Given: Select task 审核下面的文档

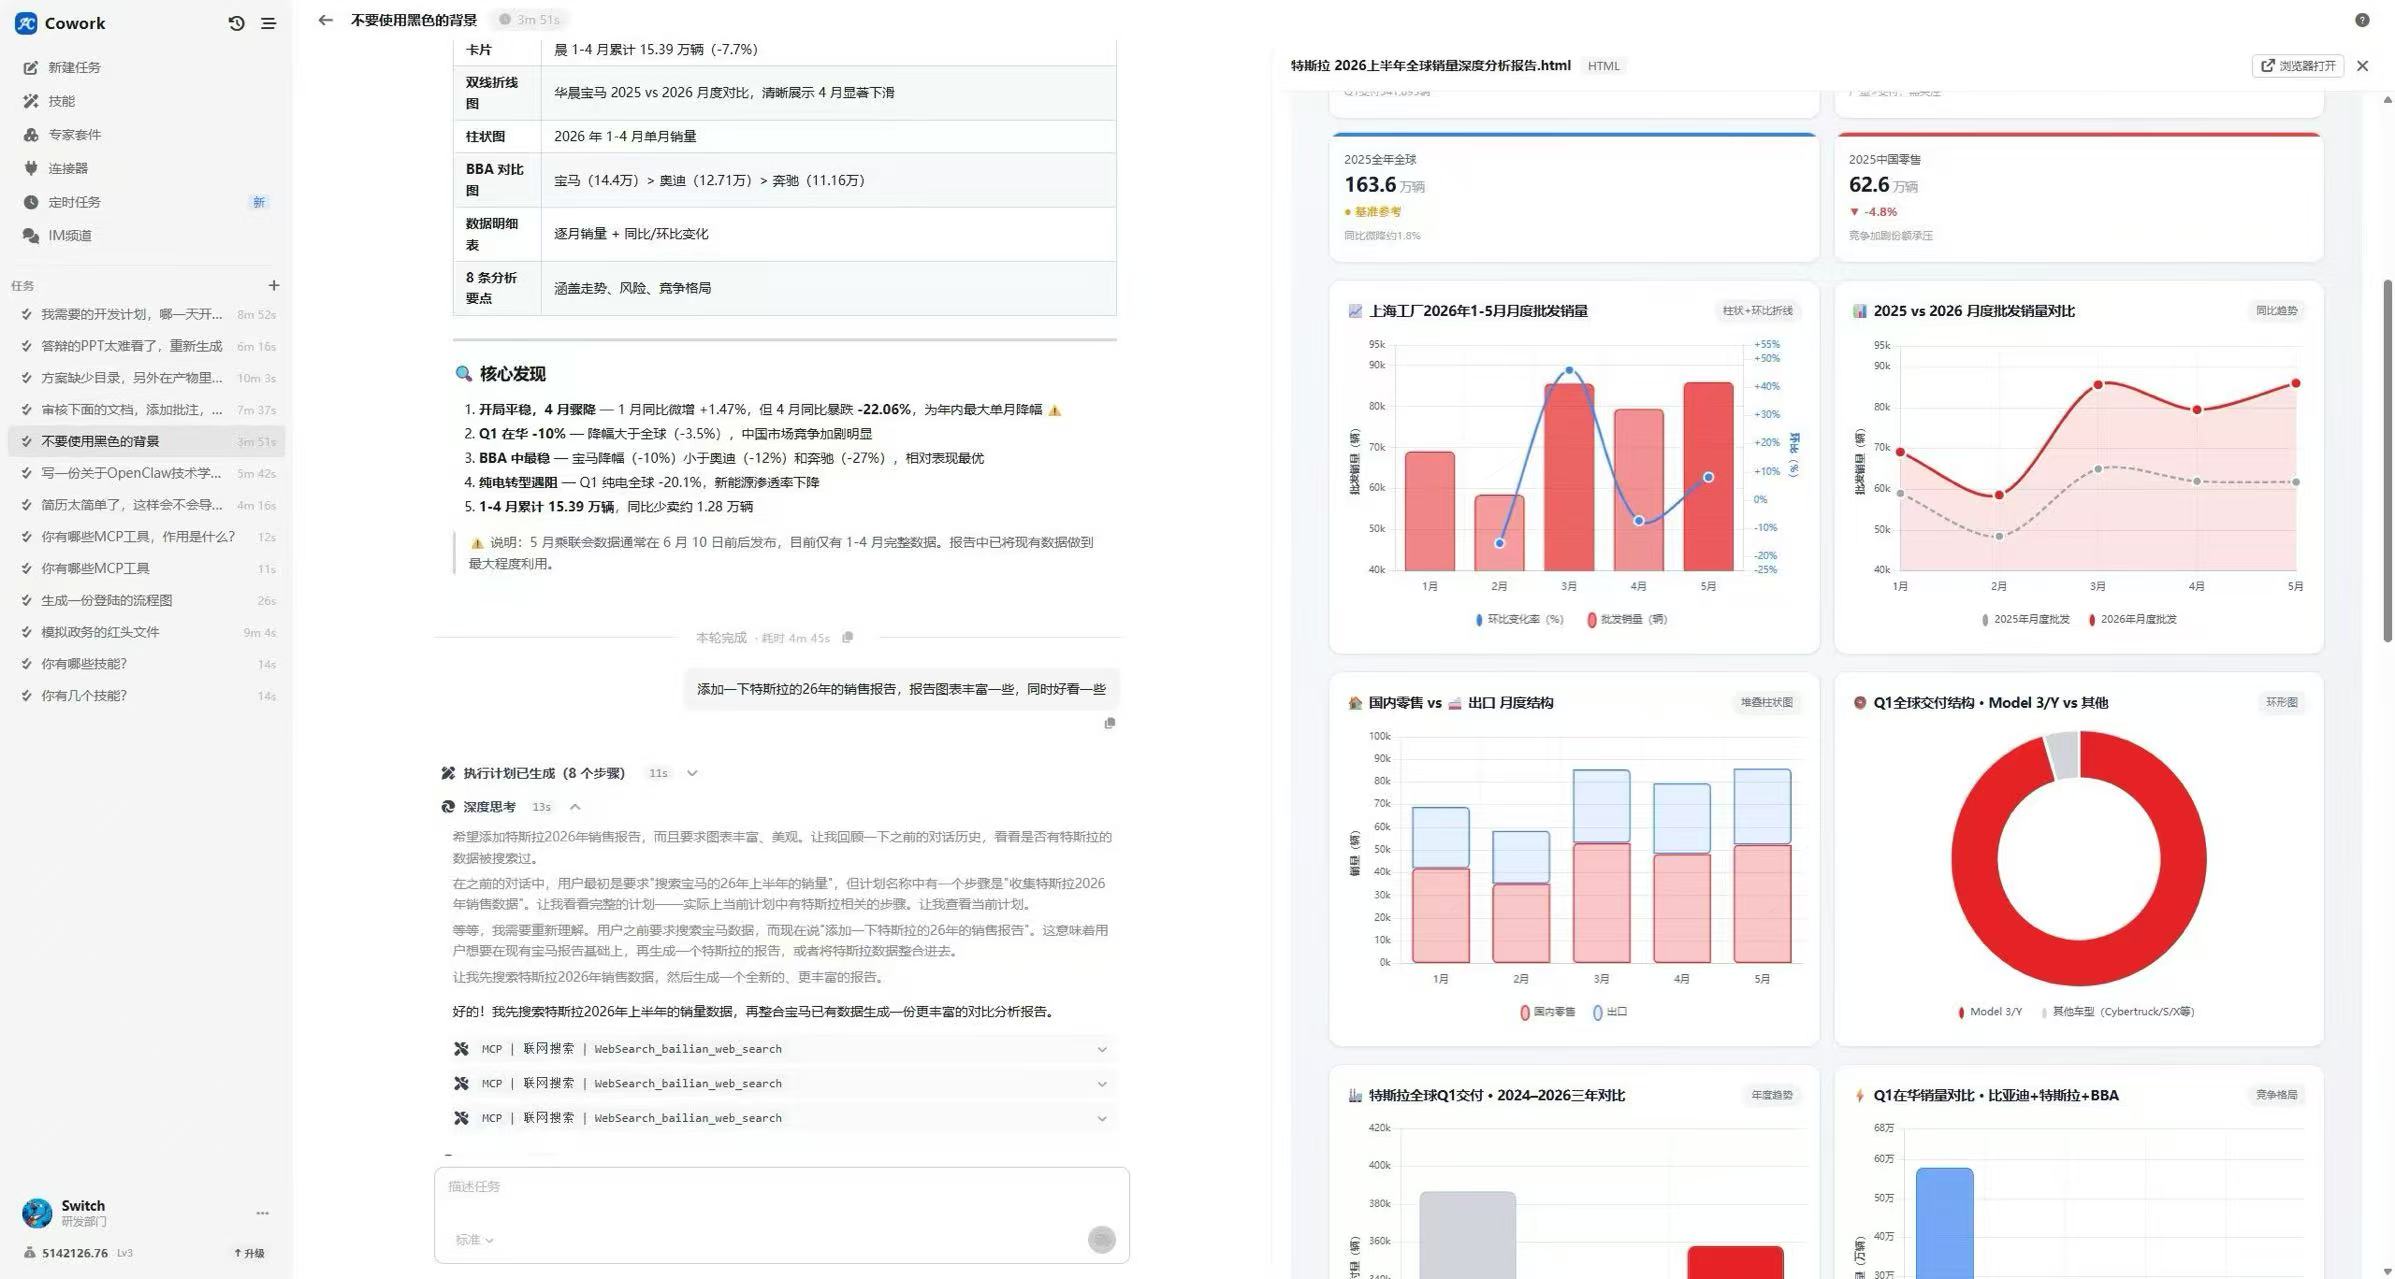Looking at the screenshot, I should point(146,410).
